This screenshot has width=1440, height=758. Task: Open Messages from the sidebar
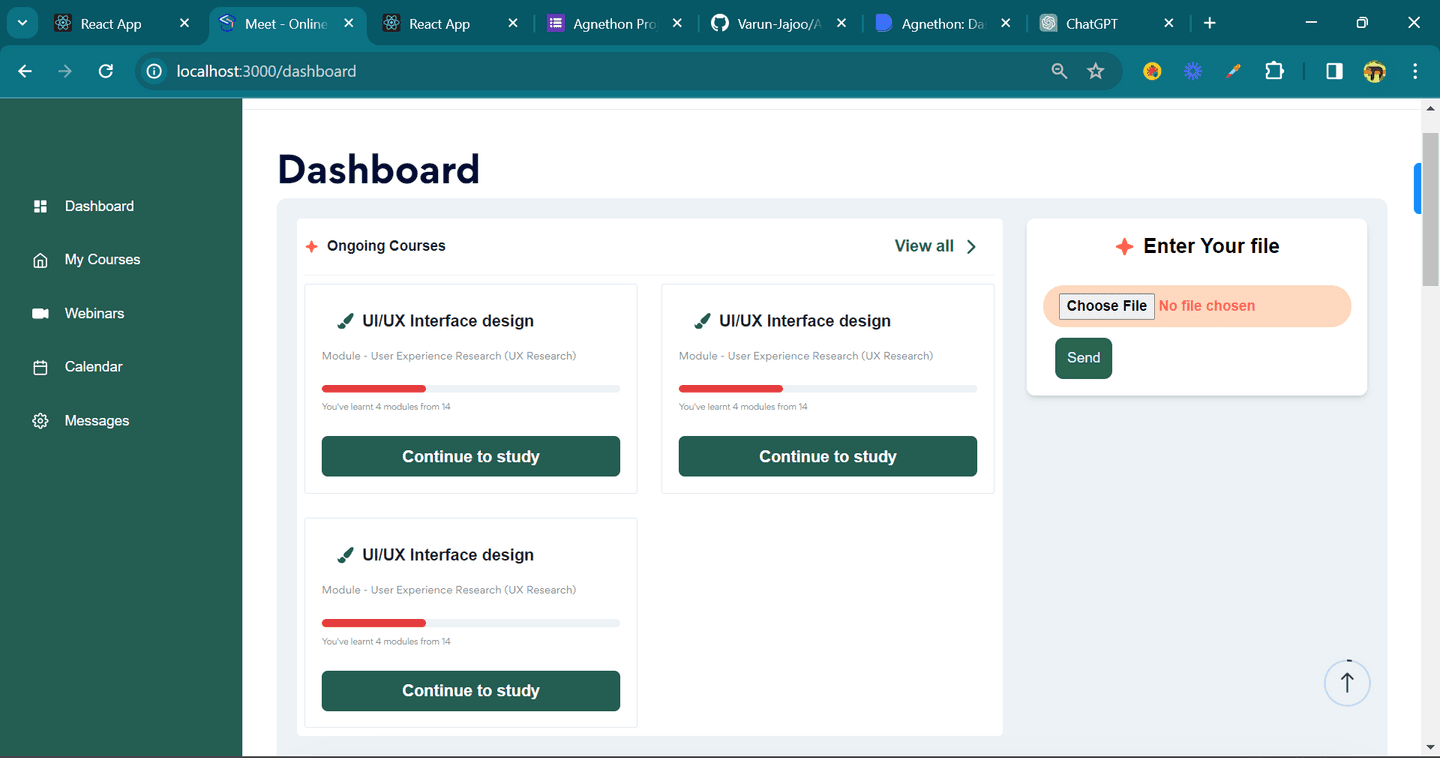pyautogui.click(x=96, y=421)
